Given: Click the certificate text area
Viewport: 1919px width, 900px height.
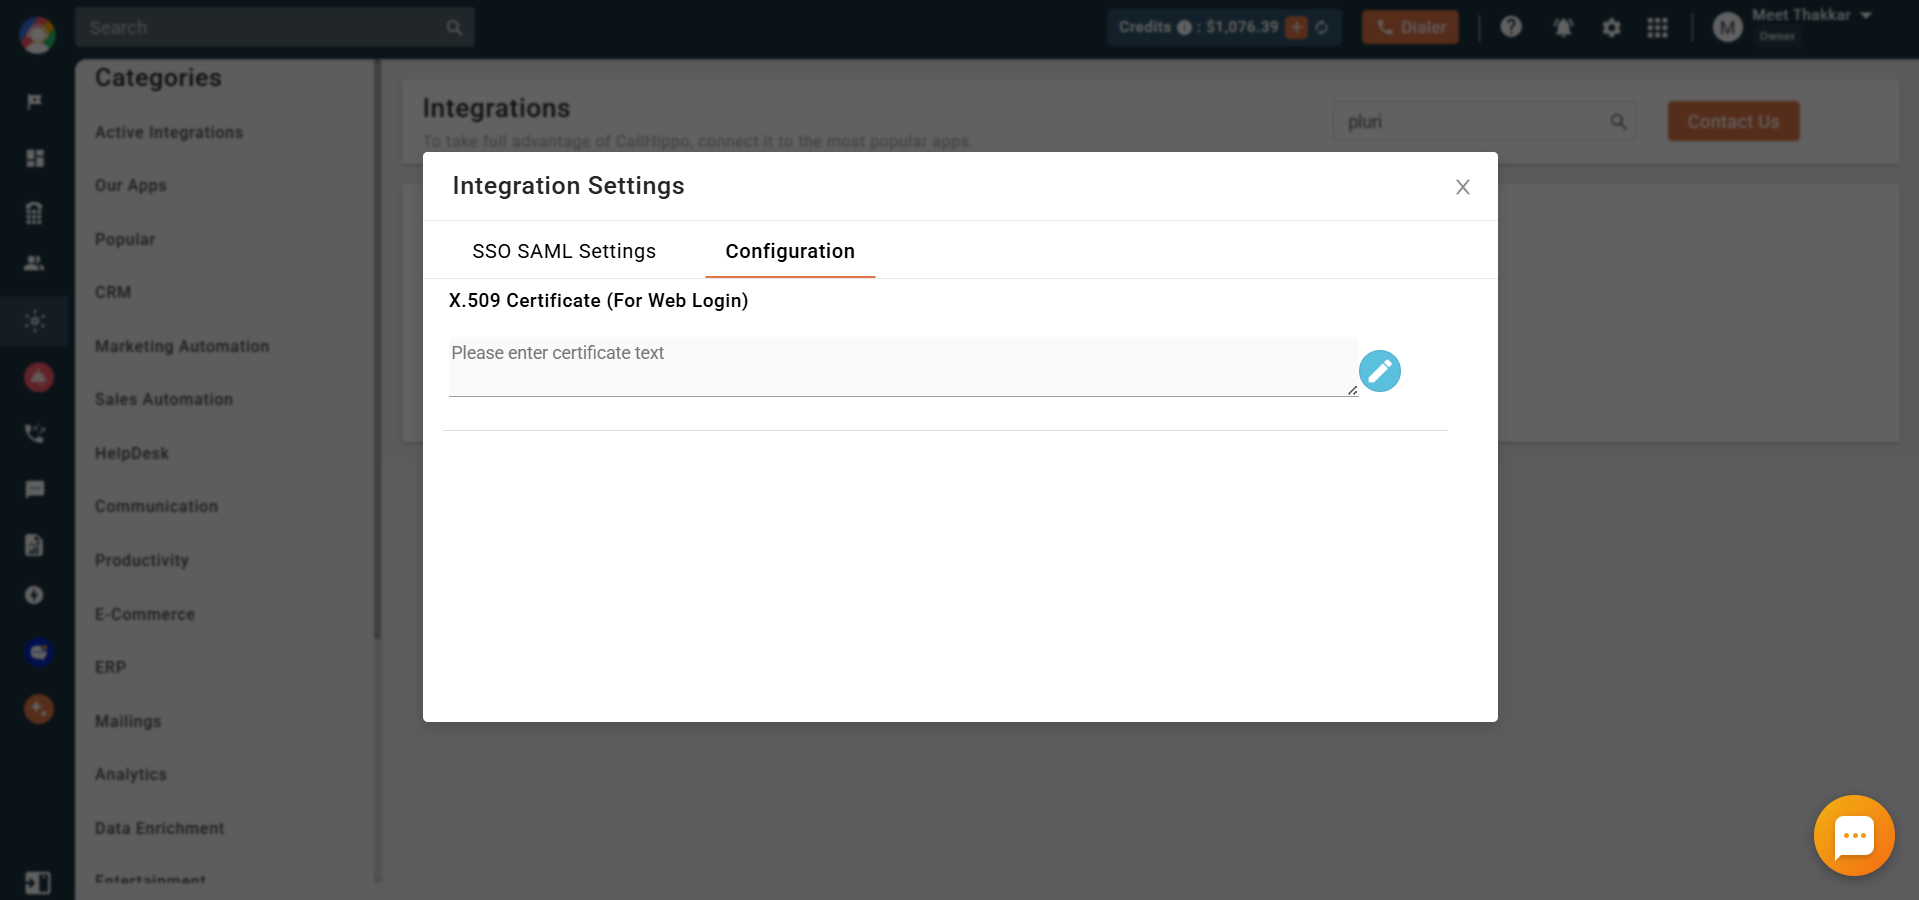Looking at the screenshot, I should 903,367.
